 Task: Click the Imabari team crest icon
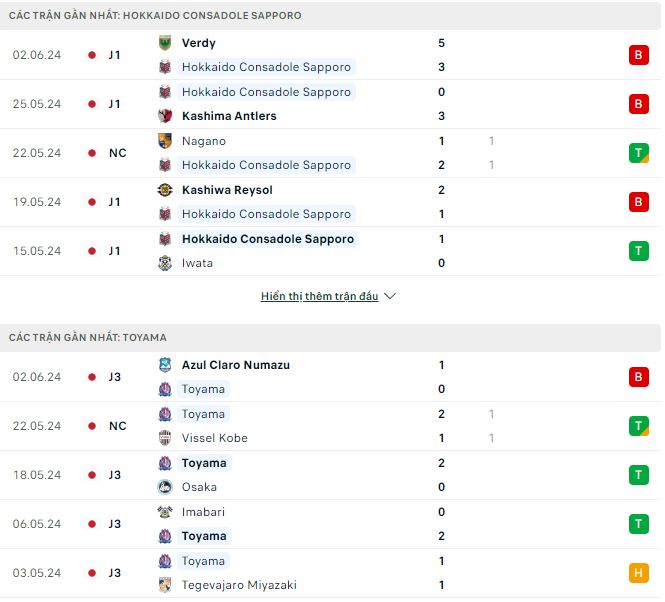(165, 512)
